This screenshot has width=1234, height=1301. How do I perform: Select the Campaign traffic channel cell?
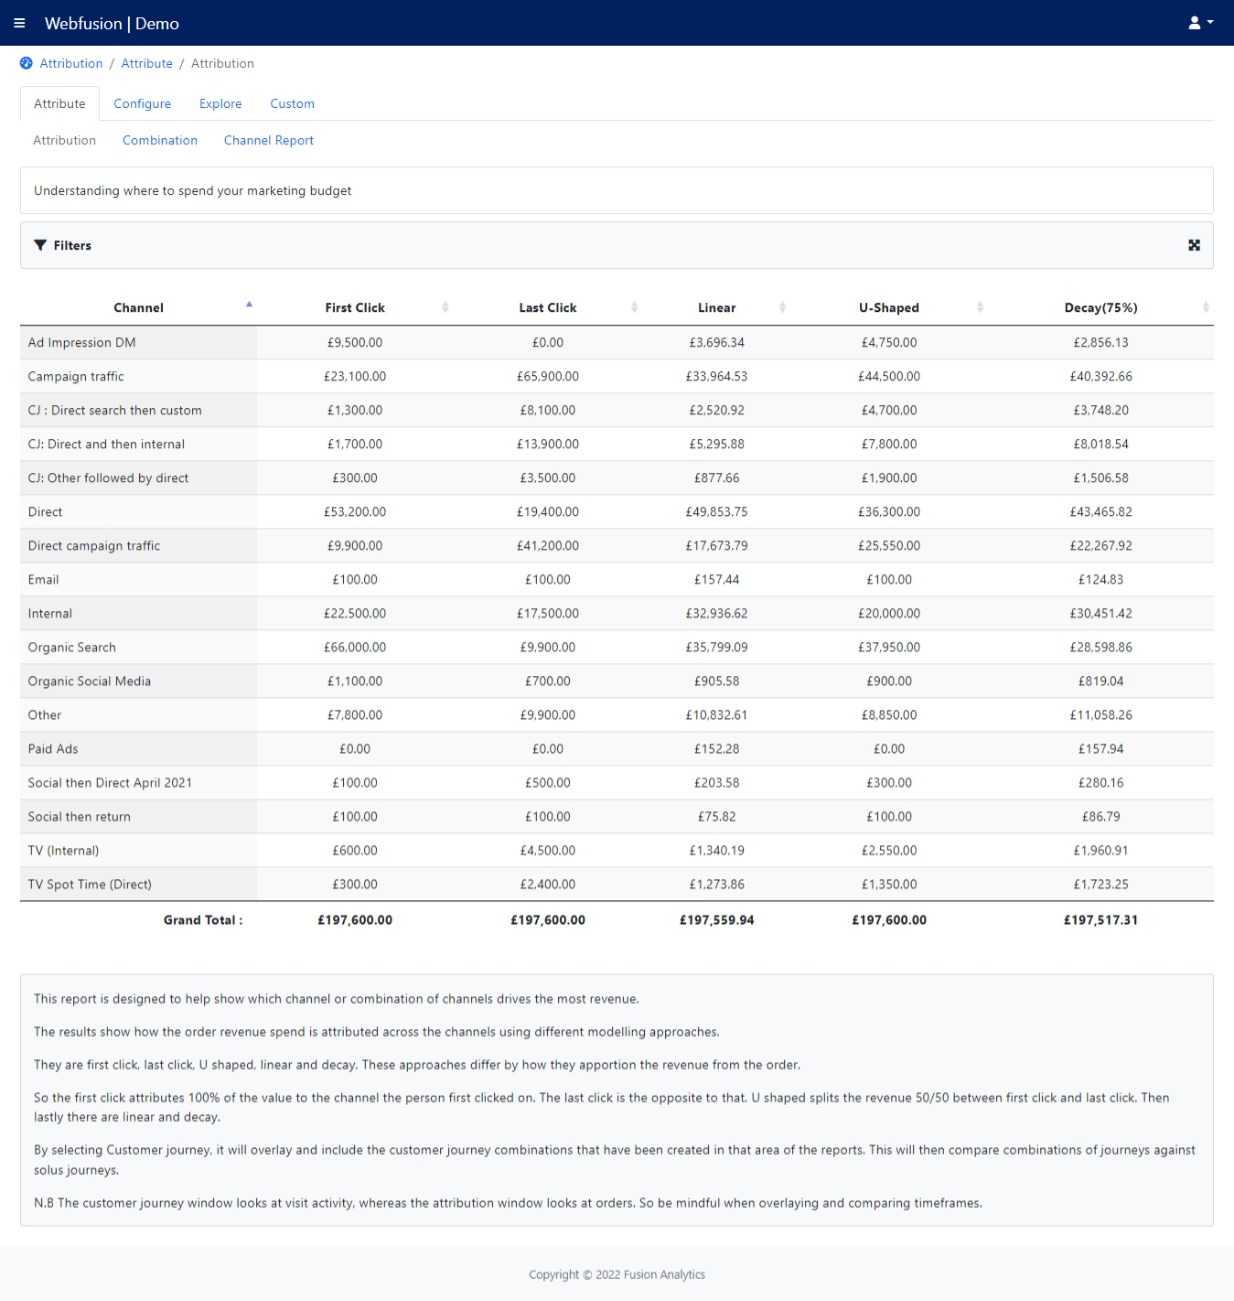[x=138, y=377]
